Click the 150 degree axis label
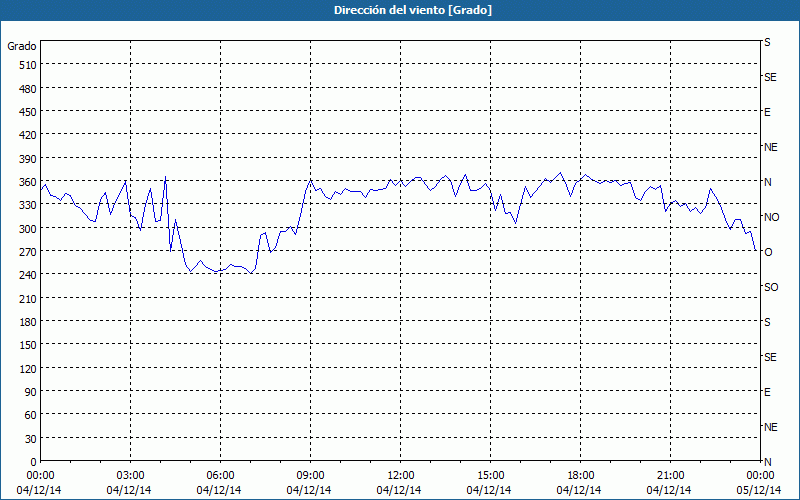Screen dimensions: 800x500 (x=28, y=345)
